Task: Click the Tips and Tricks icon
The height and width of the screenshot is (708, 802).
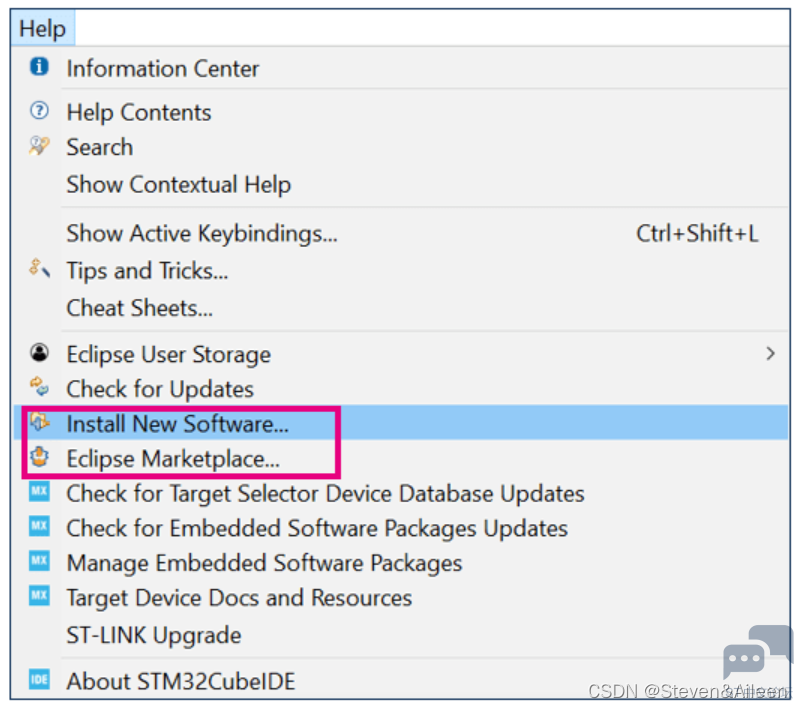Action: [x=39, y=268]
